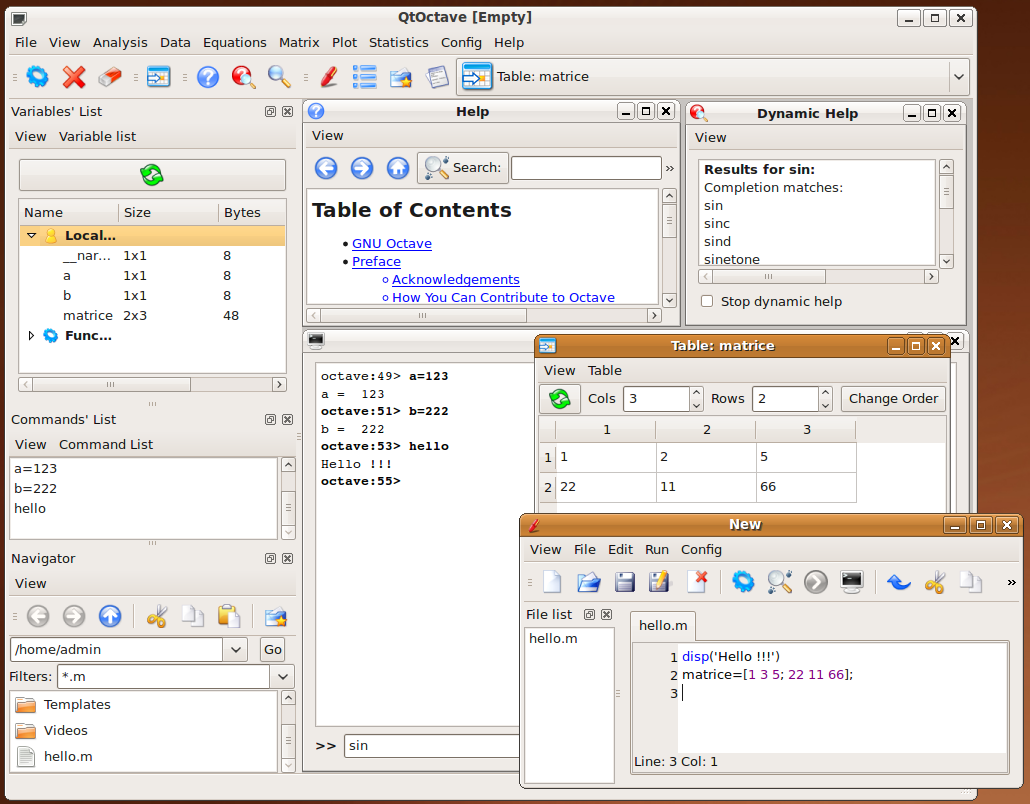Screen dimensions: 1030x804
Task: Click the magnifying glass search icon in main toolbar
Action: click(x=279, y=77)
